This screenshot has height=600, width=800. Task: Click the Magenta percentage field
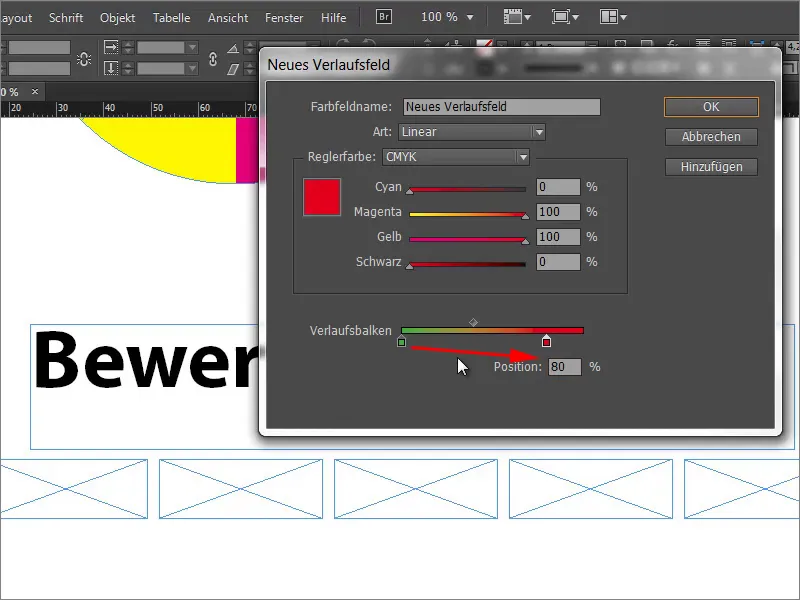click(558, 212)
